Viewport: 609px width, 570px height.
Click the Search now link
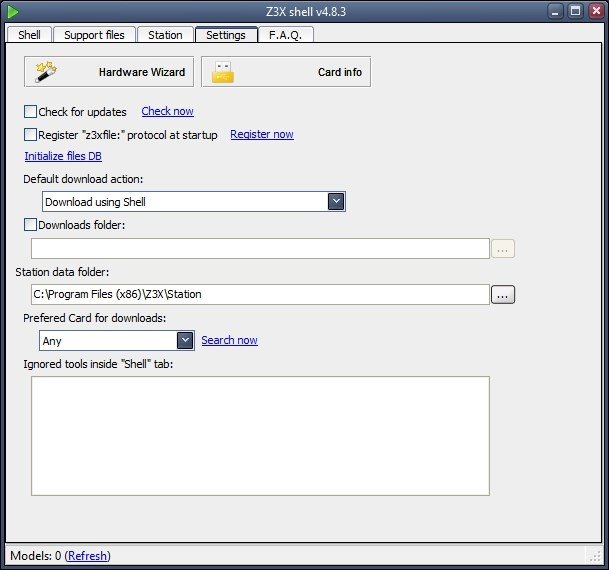(230, 340)
